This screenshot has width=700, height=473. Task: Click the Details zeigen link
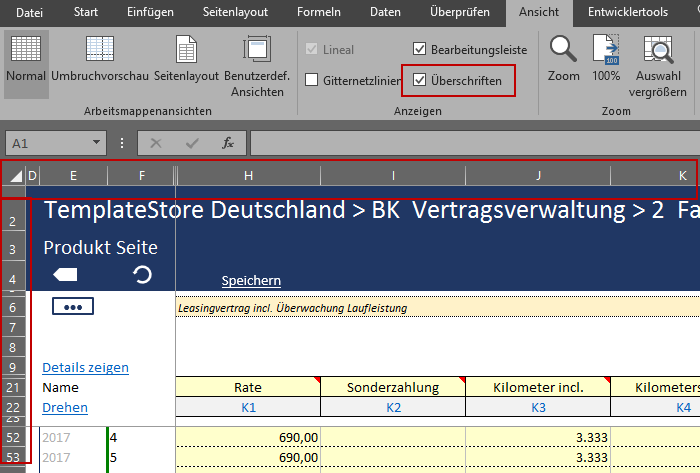point(85,368)
